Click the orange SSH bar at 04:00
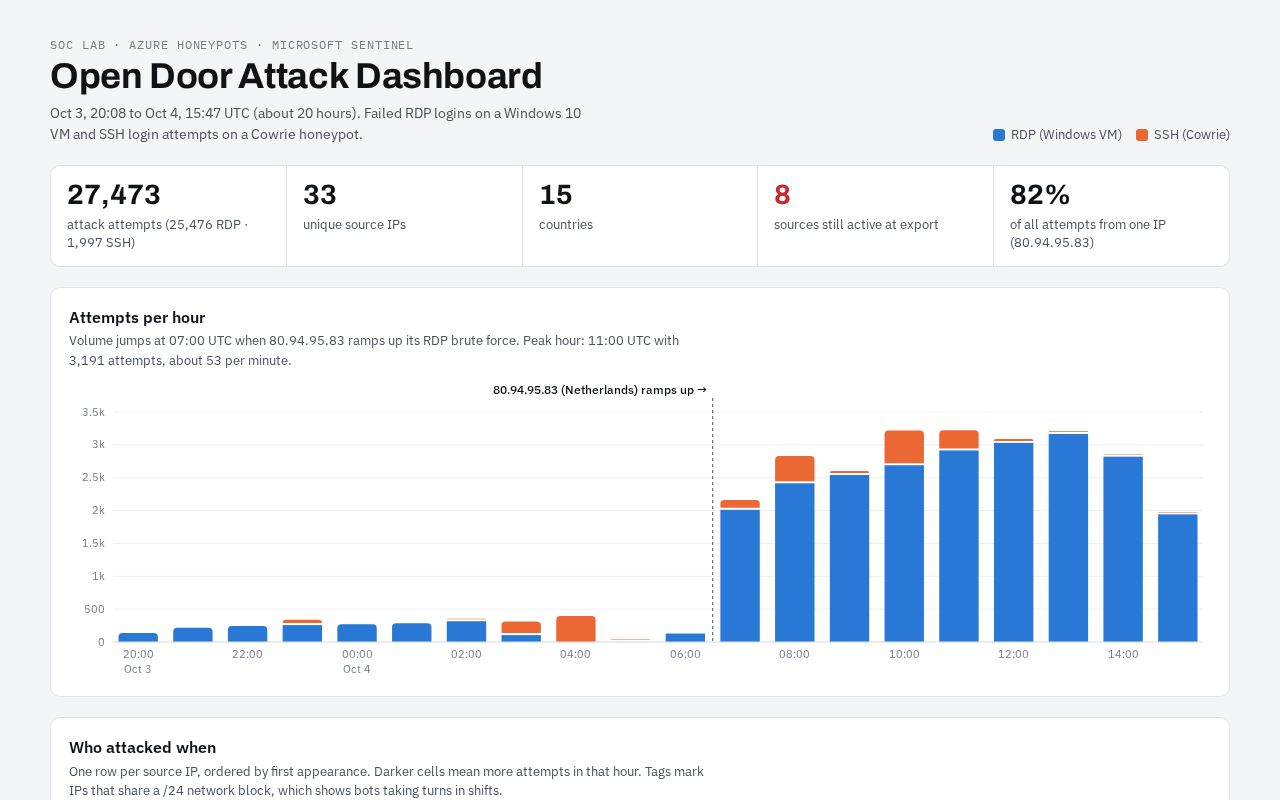This screenshot has height=800, width=1280. pos(576,628)
